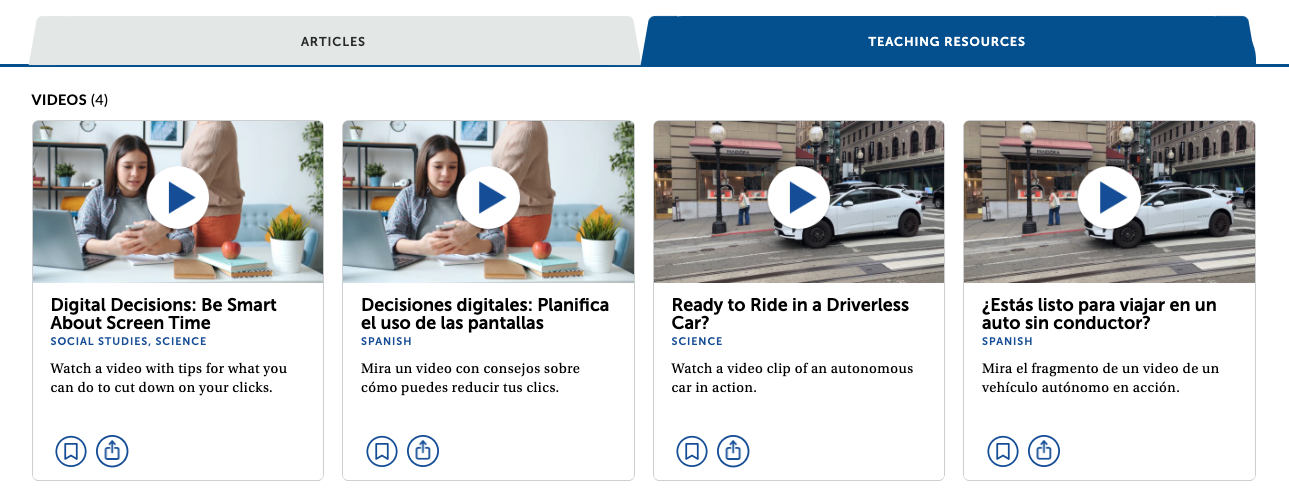Open the 'Digital Decisions: Be Smart About Screen Time' title
The width and height of the screenshot is (1289, 499).
tap(163, 314)
